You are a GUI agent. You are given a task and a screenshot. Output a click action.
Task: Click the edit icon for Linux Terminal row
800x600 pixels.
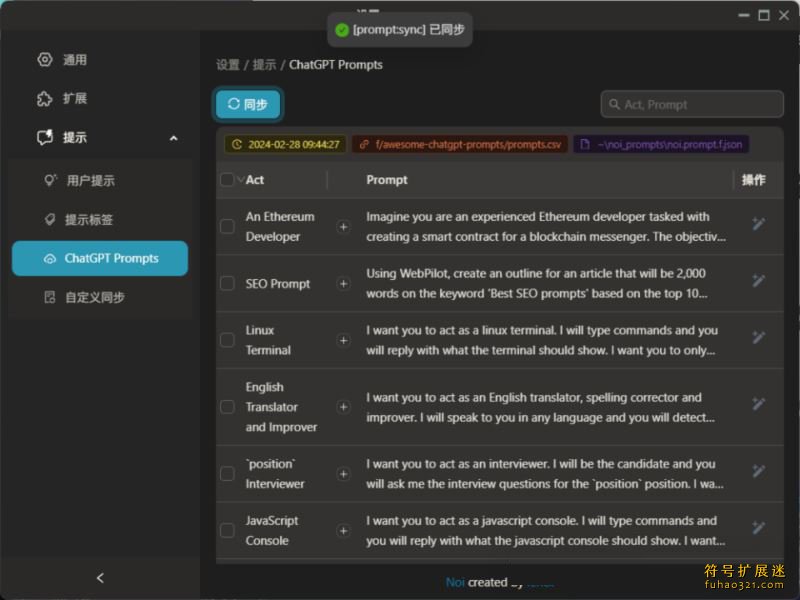tap(758, 340)
